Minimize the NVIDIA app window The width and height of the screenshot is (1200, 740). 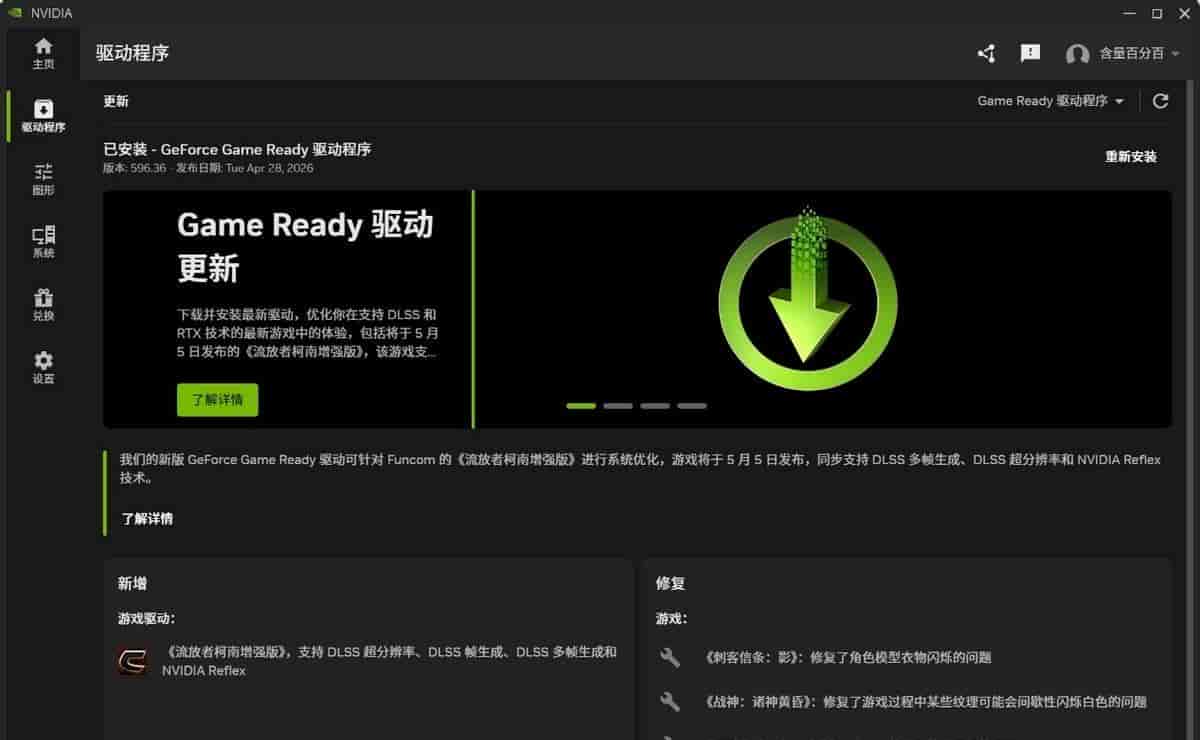pyautogui.click(x=1130, y=13)
